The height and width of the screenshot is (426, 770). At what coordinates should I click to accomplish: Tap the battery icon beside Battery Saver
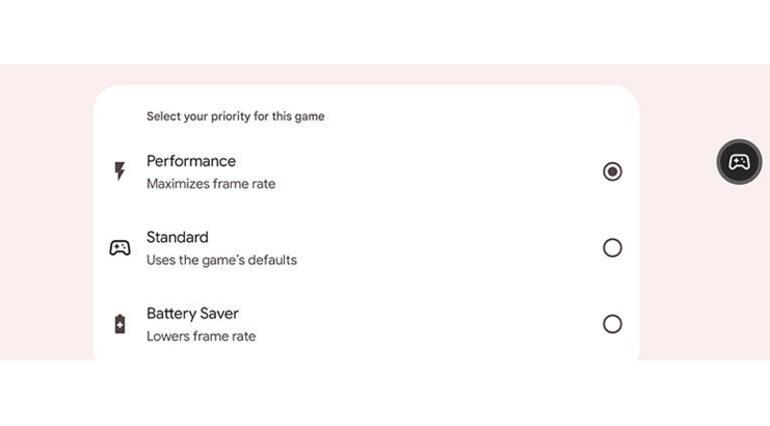[x=120, y=324]
